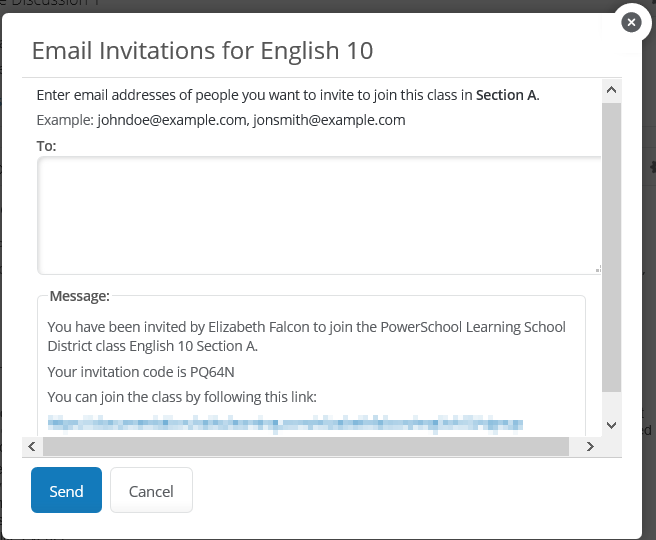656x540 pixels.
Task: Click the scroll right arrow of horizontal scrollbar
Action: 590,446
